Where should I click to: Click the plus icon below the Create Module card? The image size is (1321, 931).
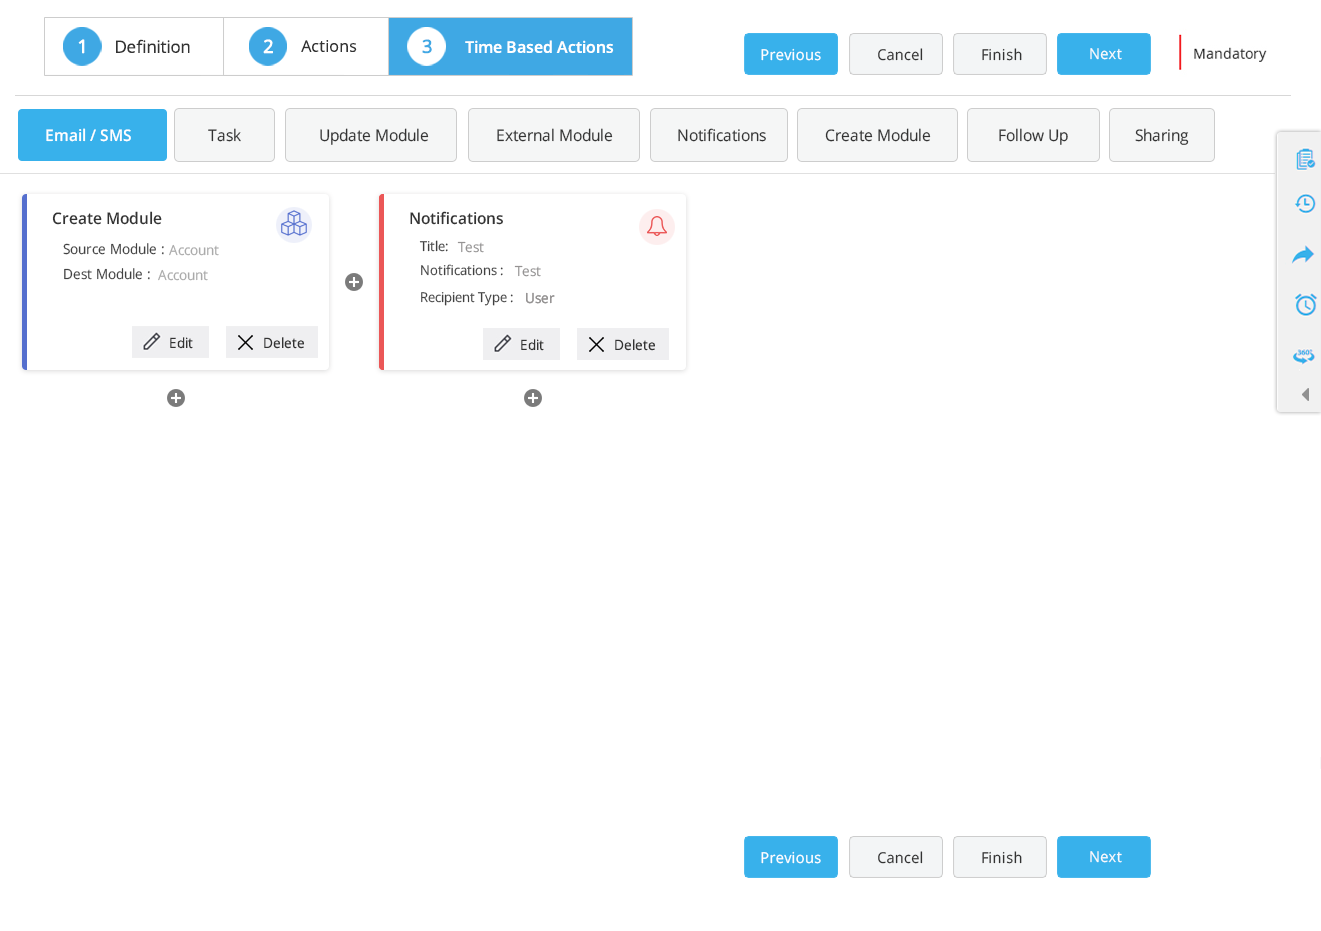point(176,398)
